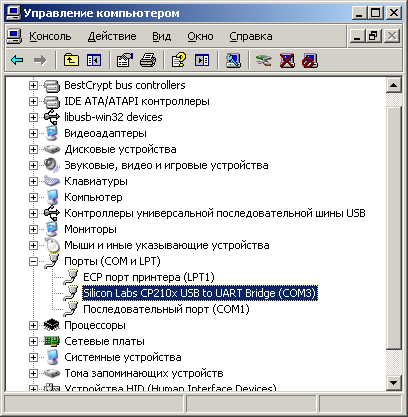Screen dimensions: 408x417
Task: Select ECP порт принтера (LPT1)
Action: coord(149,277)
